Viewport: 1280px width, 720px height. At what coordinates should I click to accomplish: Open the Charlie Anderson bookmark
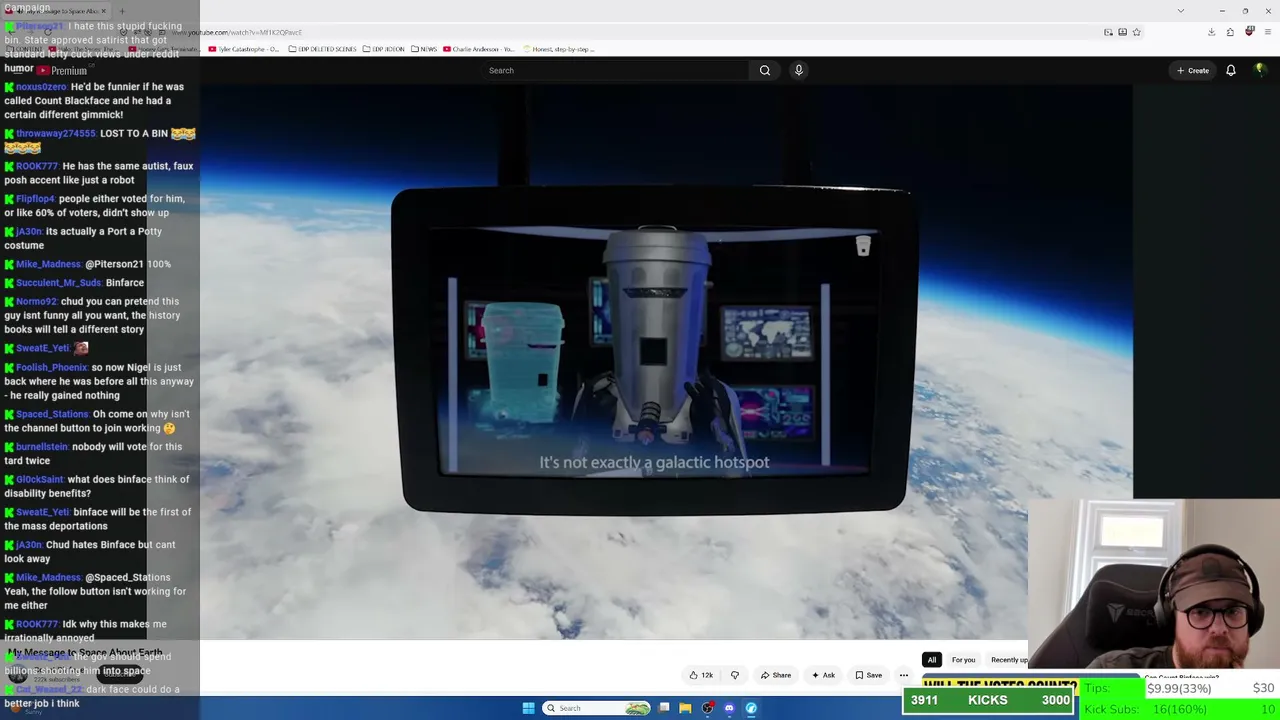tap(478, 49)
